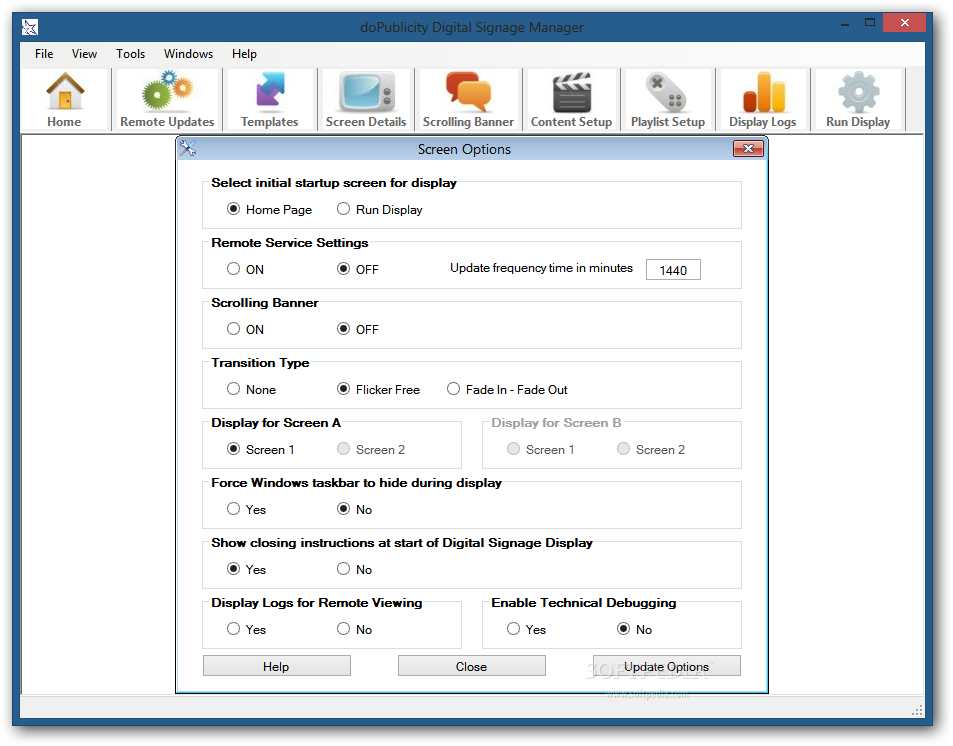Set Remote Service Settings to OFF
The width and height of the screenshot is (953, 746).
click(358, 269)
